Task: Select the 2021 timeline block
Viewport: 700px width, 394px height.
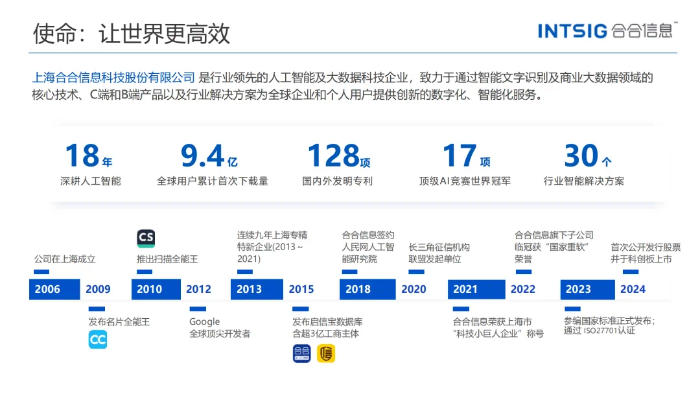Action: pyautogui.click(x=476, y=289)
